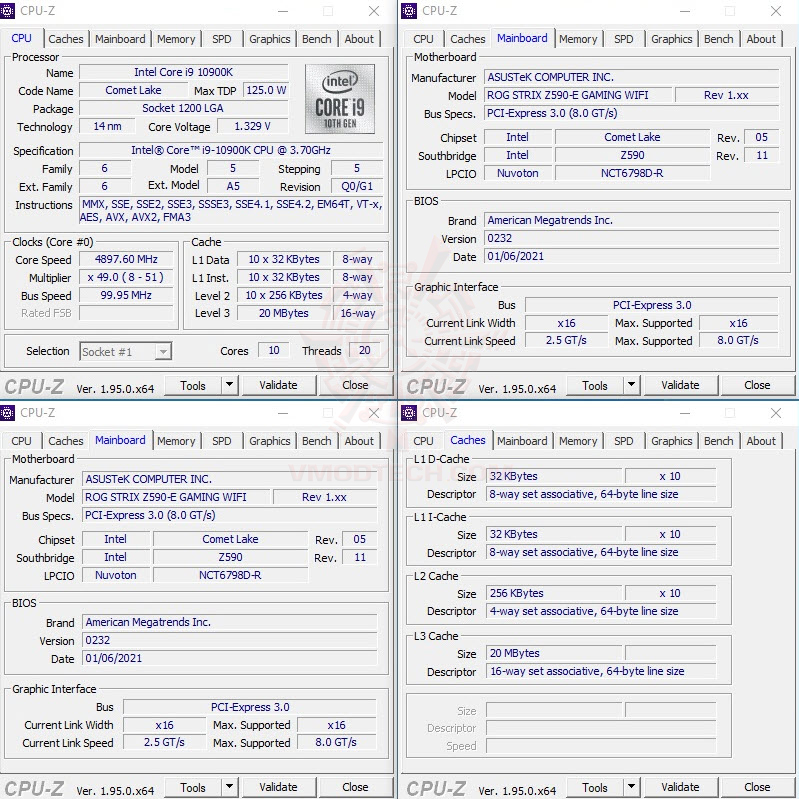Click the Level 3 cache value 20 MBytes in the CPU tab

click(283, 313)
